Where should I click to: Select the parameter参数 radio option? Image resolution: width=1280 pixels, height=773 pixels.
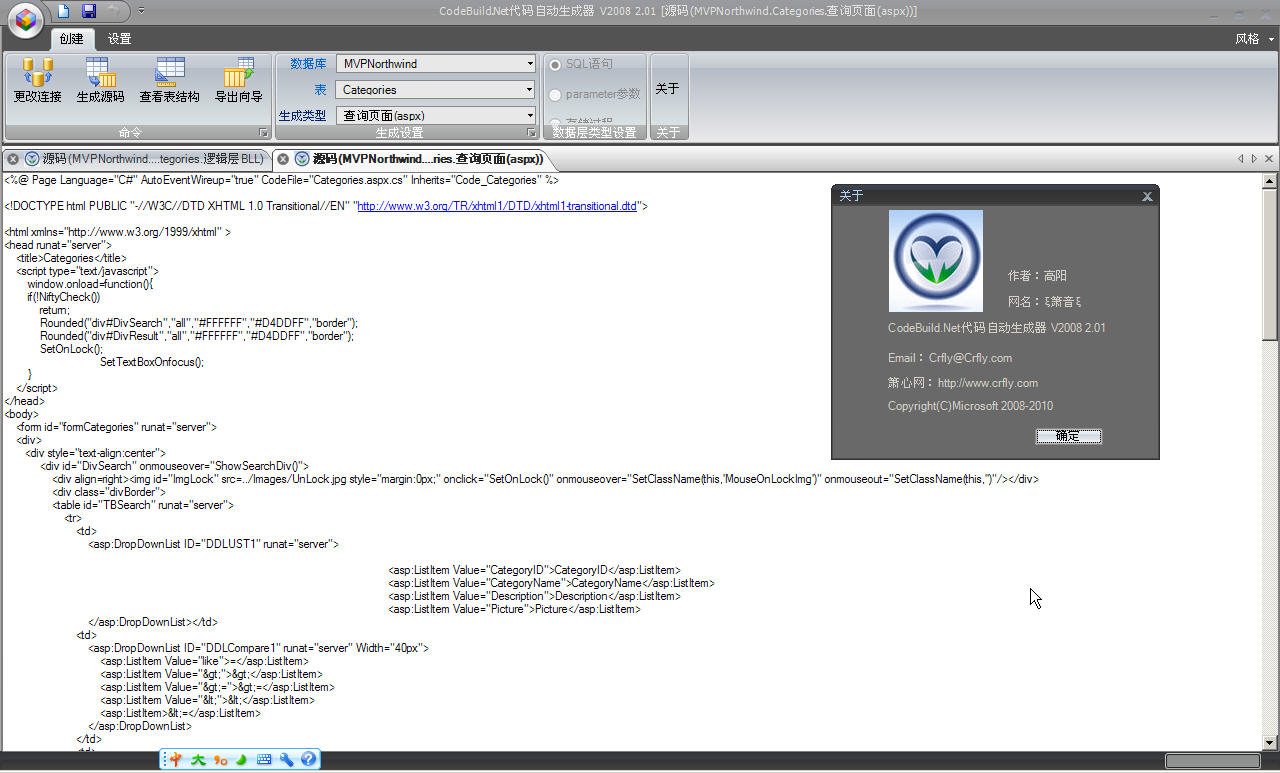(556, 94)
